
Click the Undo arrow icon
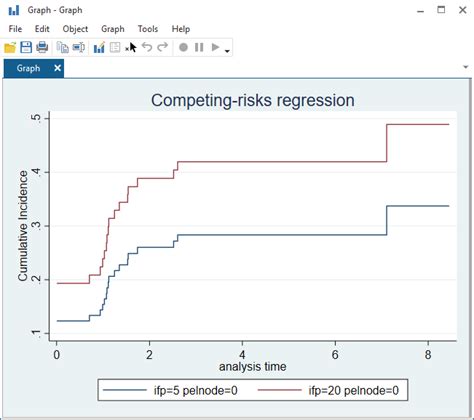click(x=147, y=47)
